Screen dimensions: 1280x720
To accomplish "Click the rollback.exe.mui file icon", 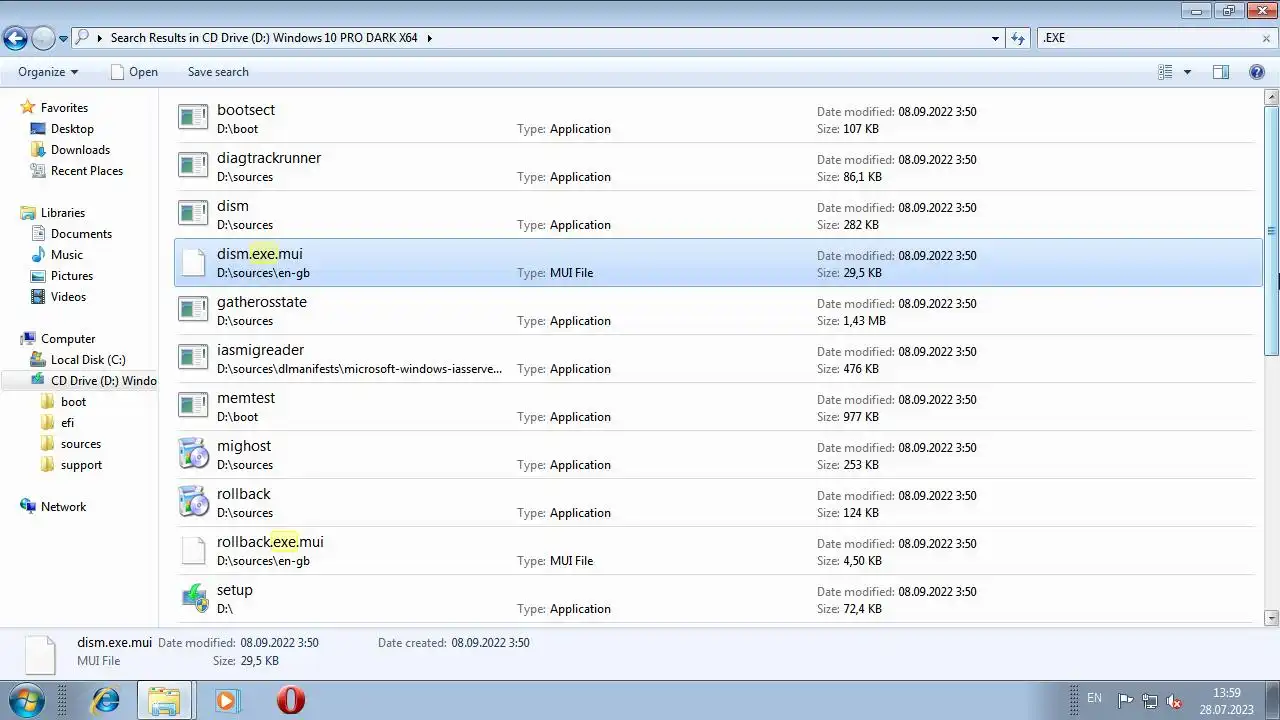I will click(x=193, y=550).
